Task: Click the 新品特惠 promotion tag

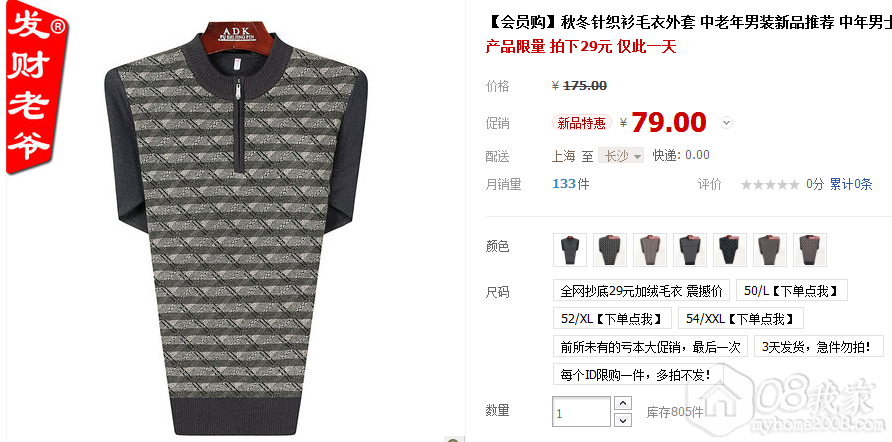Action: 581,123
